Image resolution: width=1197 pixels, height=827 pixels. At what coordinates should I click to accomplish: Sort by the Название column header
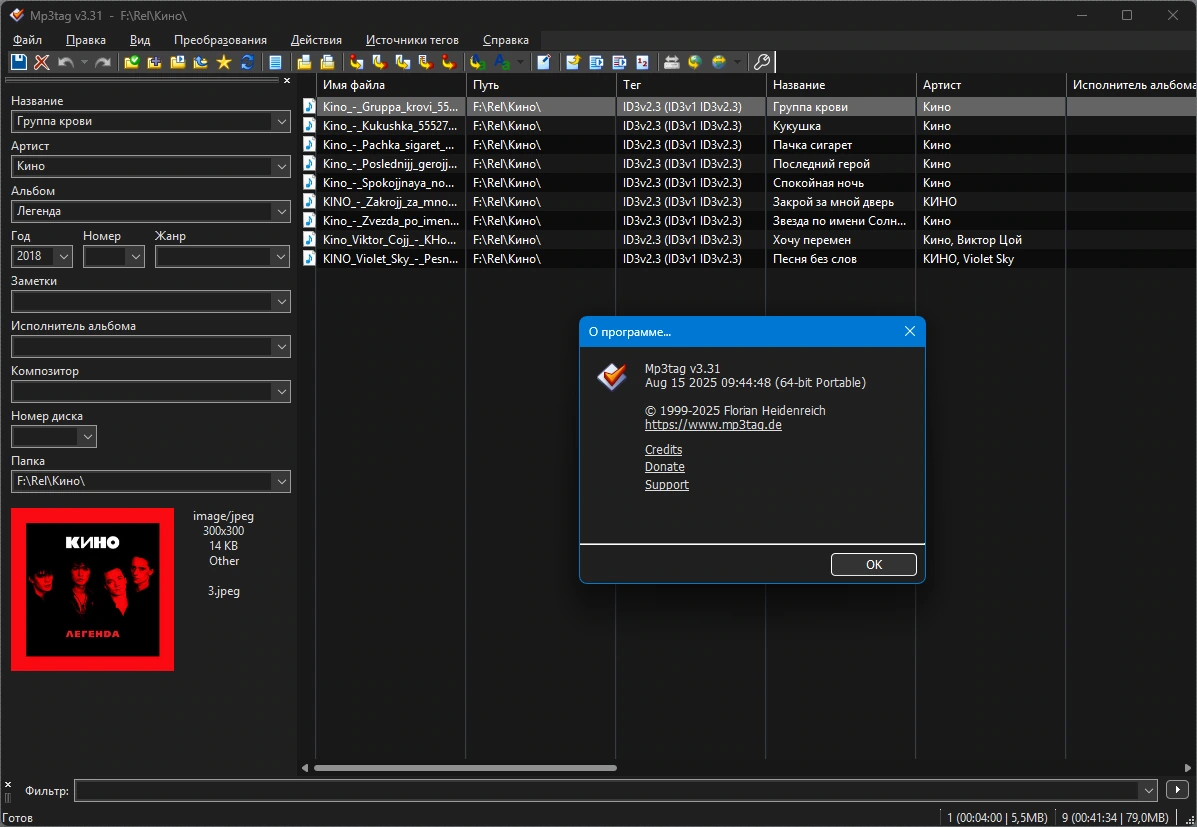coord(840,85)
